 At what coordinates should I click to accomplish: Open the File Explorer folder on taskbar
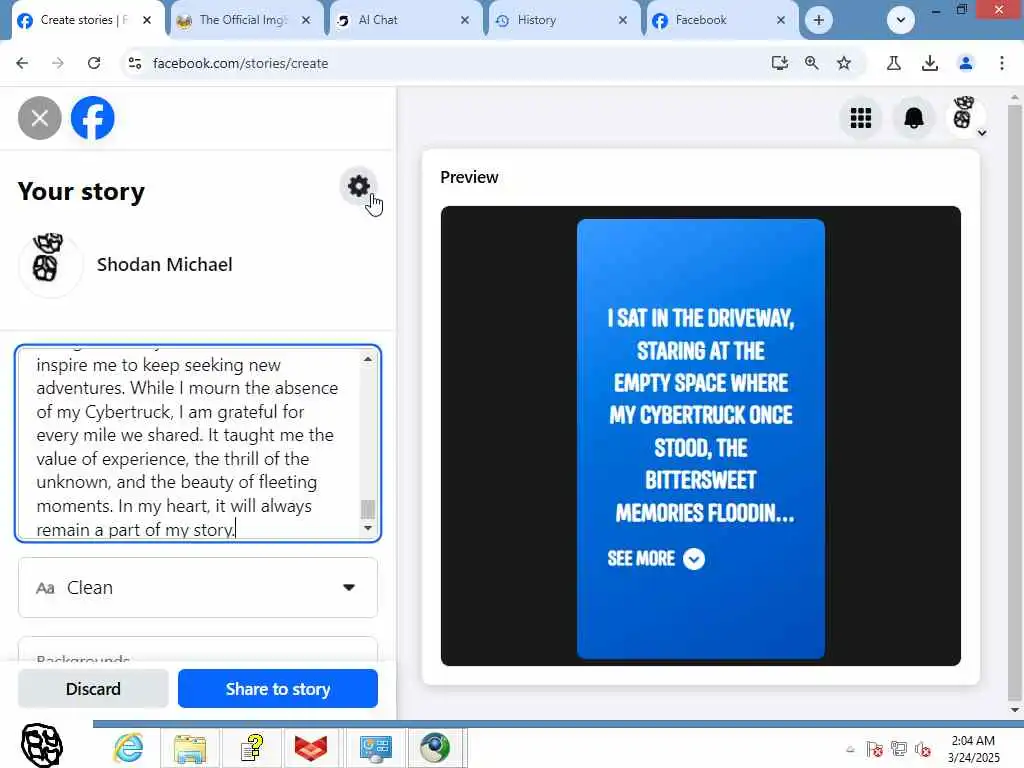[190, 748]
